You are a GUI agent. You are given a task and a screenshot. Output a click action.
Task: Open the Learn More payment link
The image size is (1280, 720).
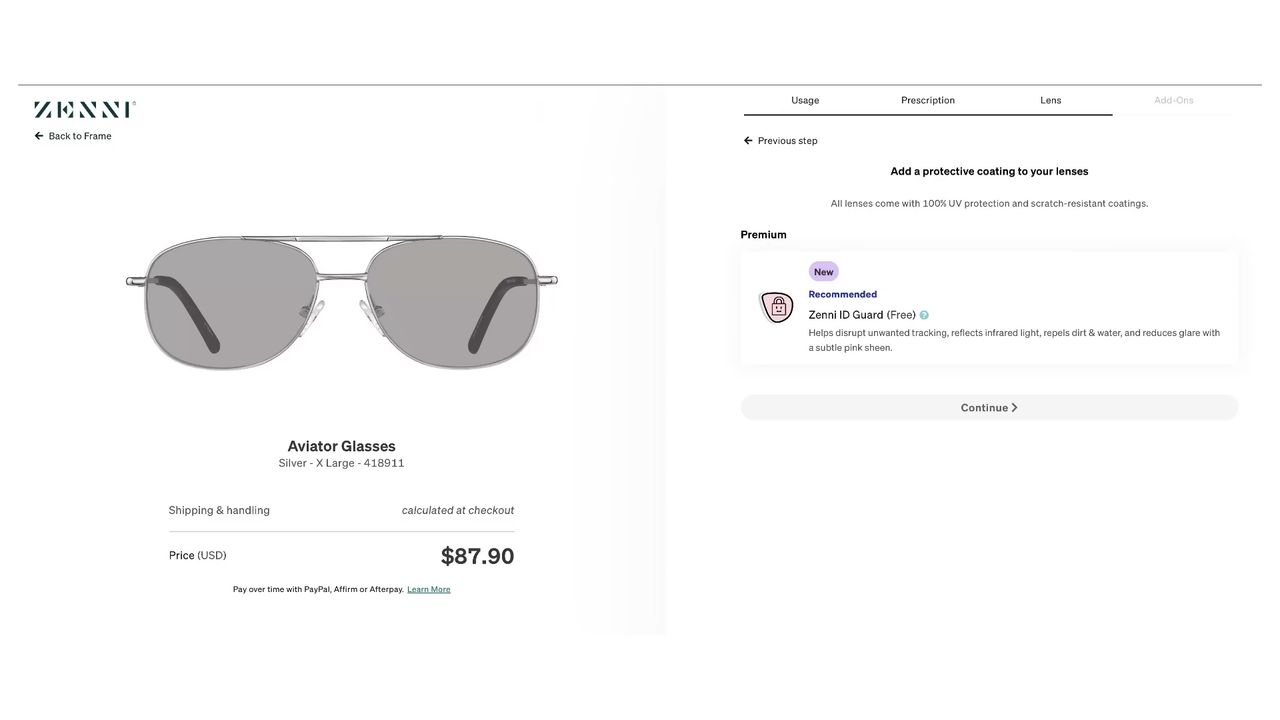pyautogui.click(x=428, y=590)
